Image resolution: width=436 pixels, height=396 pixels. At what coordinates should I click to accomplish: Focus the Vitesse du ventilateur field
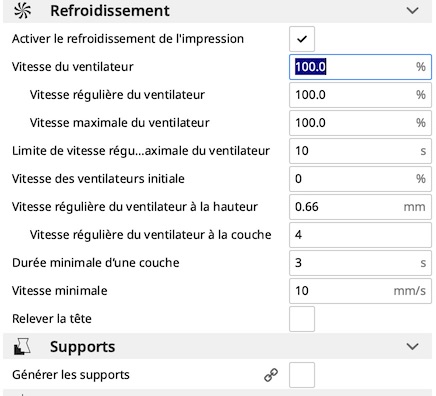[x=360, y=67]
